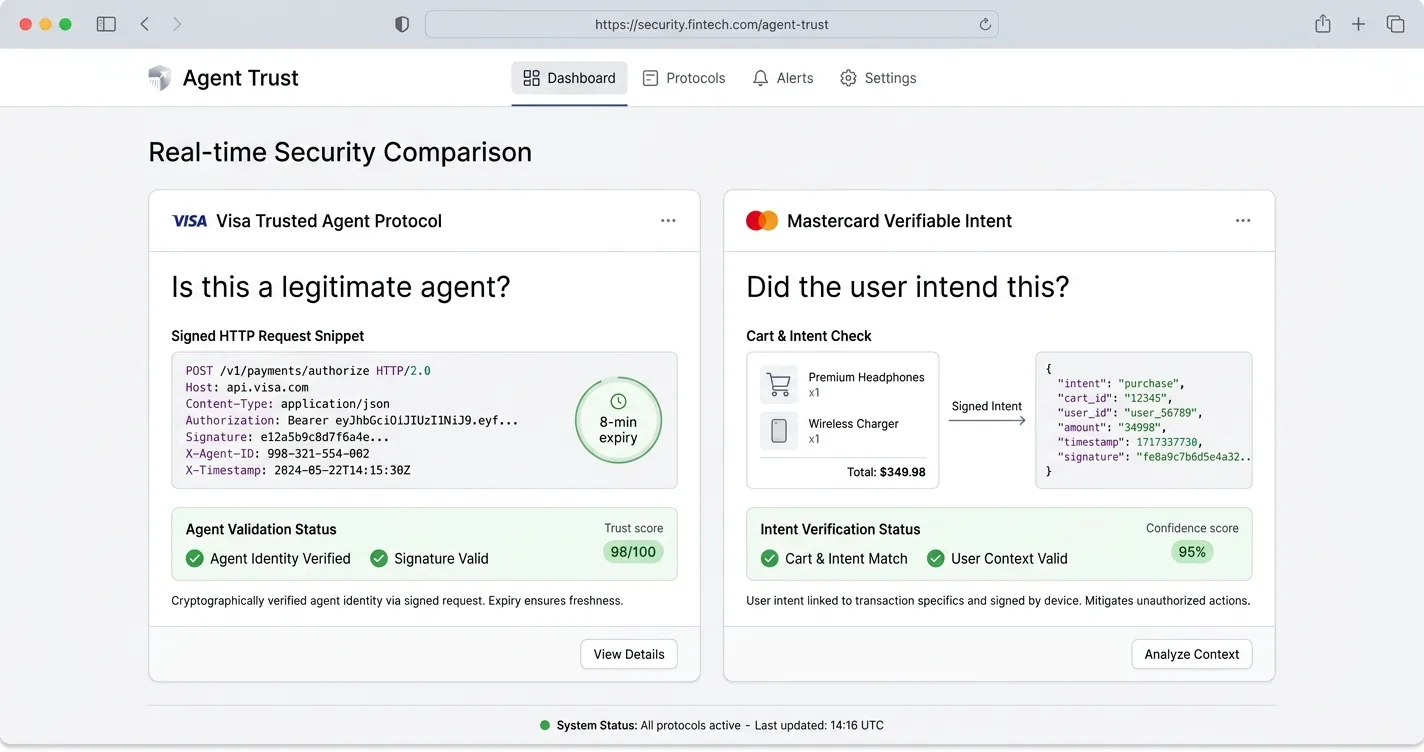
Task: Show tab overview icon
Action: point(1395,24)
